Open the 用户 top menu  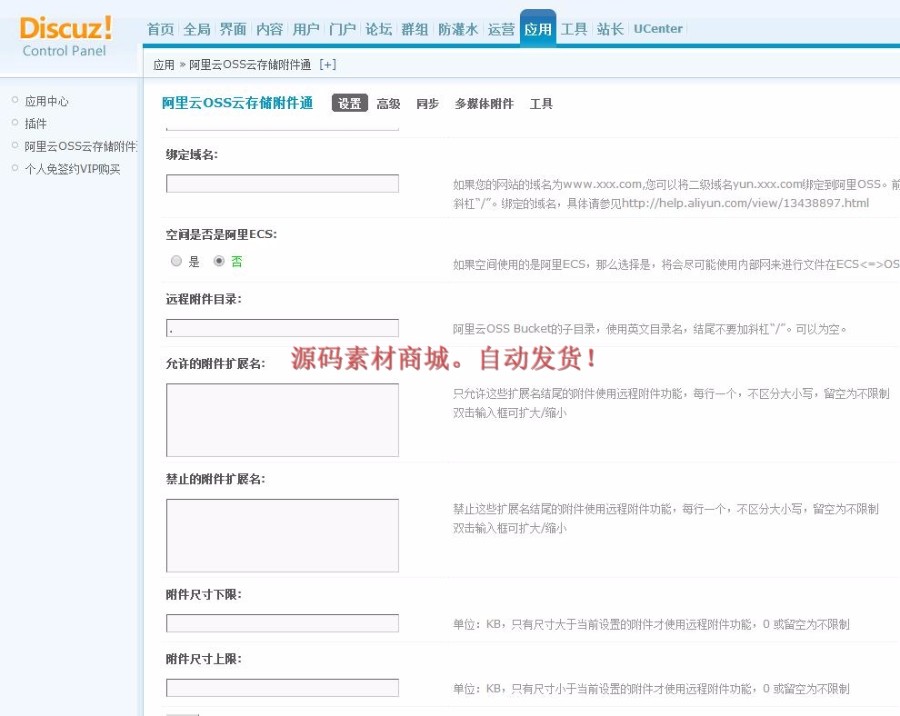click(306, 29)
